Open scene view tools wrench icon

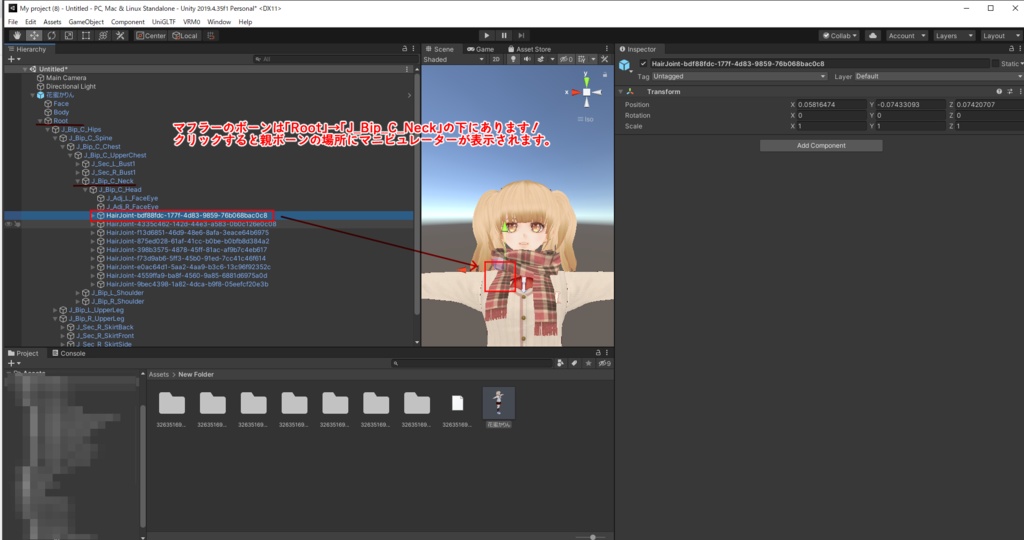tap(605, 59)
